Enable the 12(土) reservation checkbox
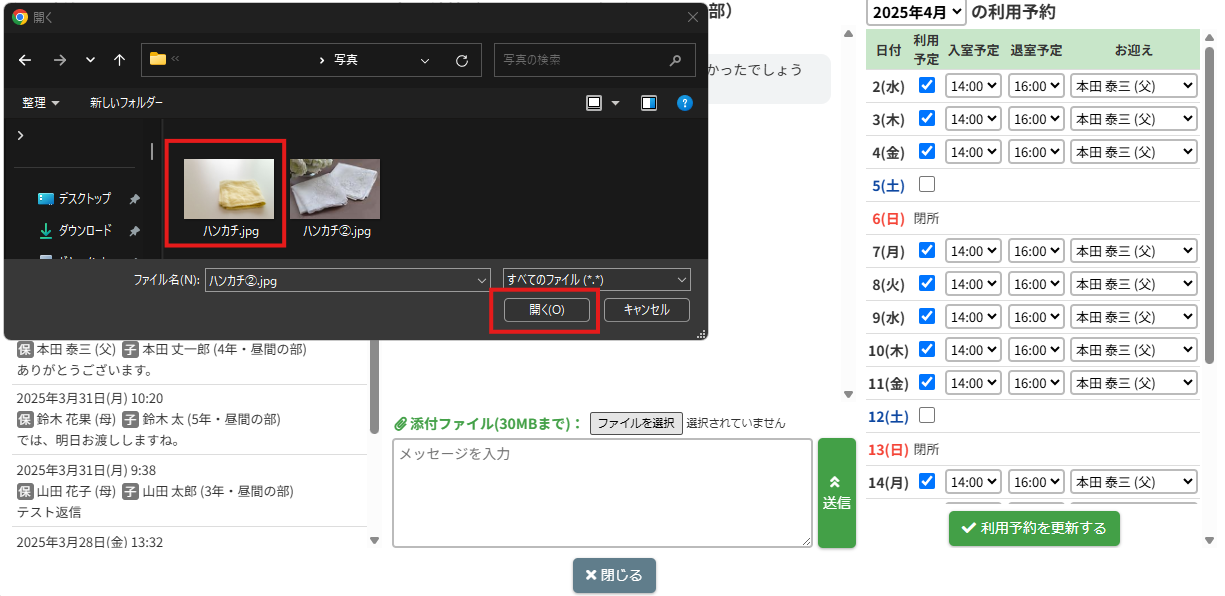This screenshot has height=596, width=1225. [x=927, y=415]
